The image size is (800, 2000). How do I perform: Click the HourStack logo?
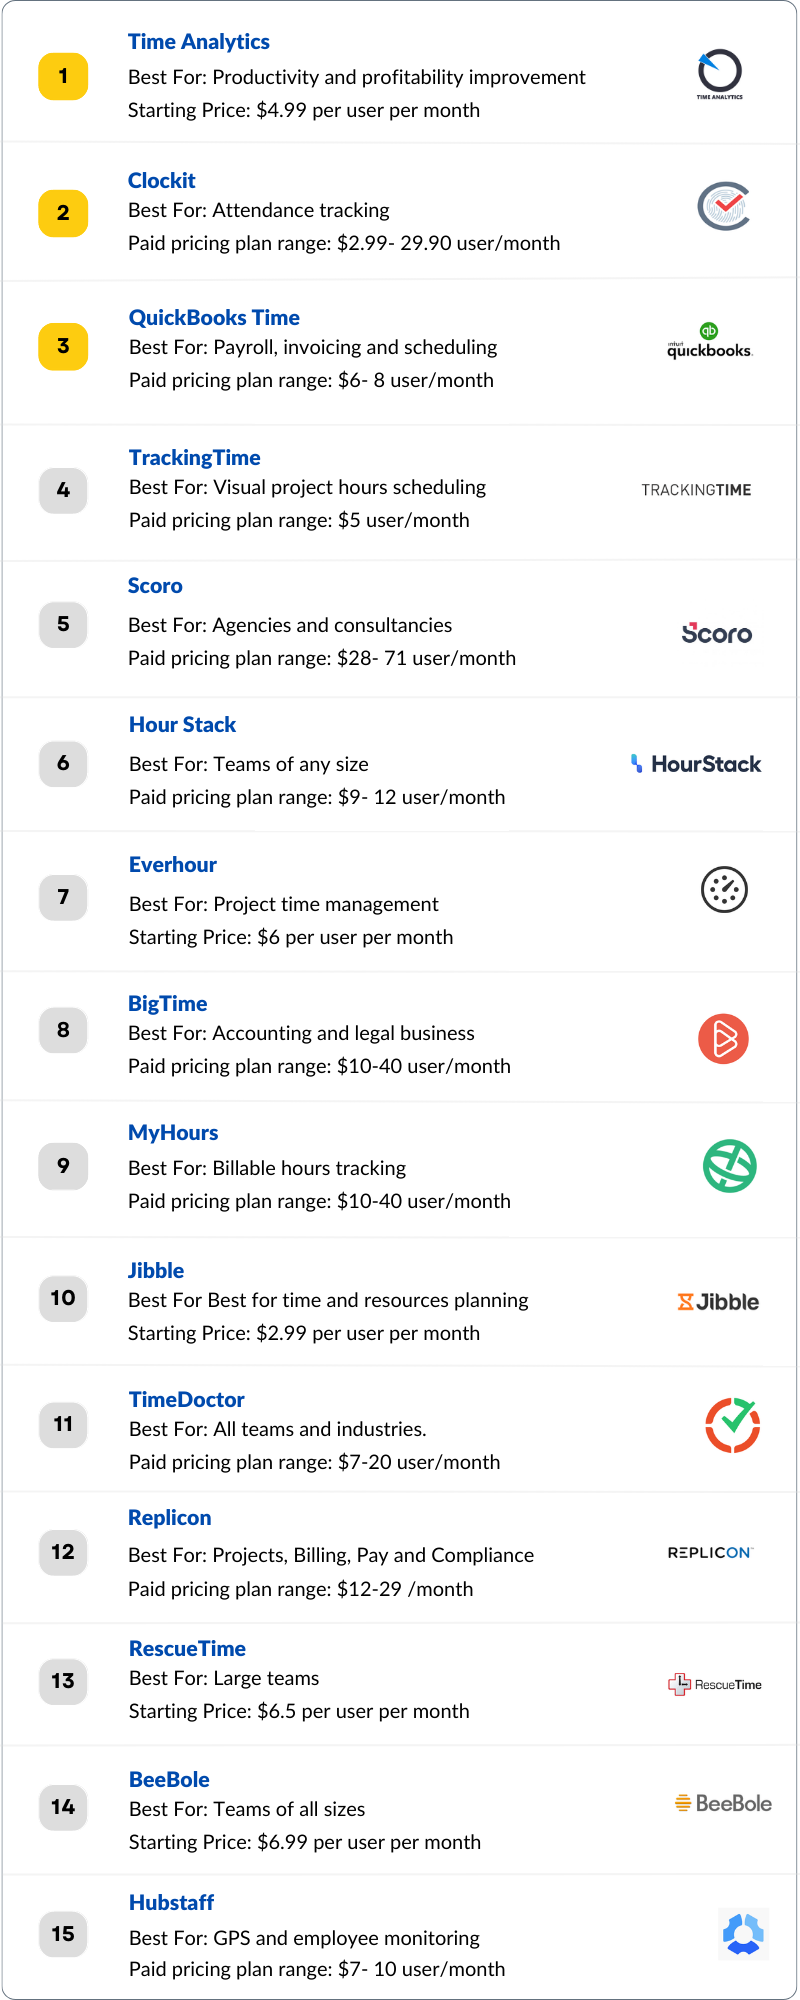696,764
